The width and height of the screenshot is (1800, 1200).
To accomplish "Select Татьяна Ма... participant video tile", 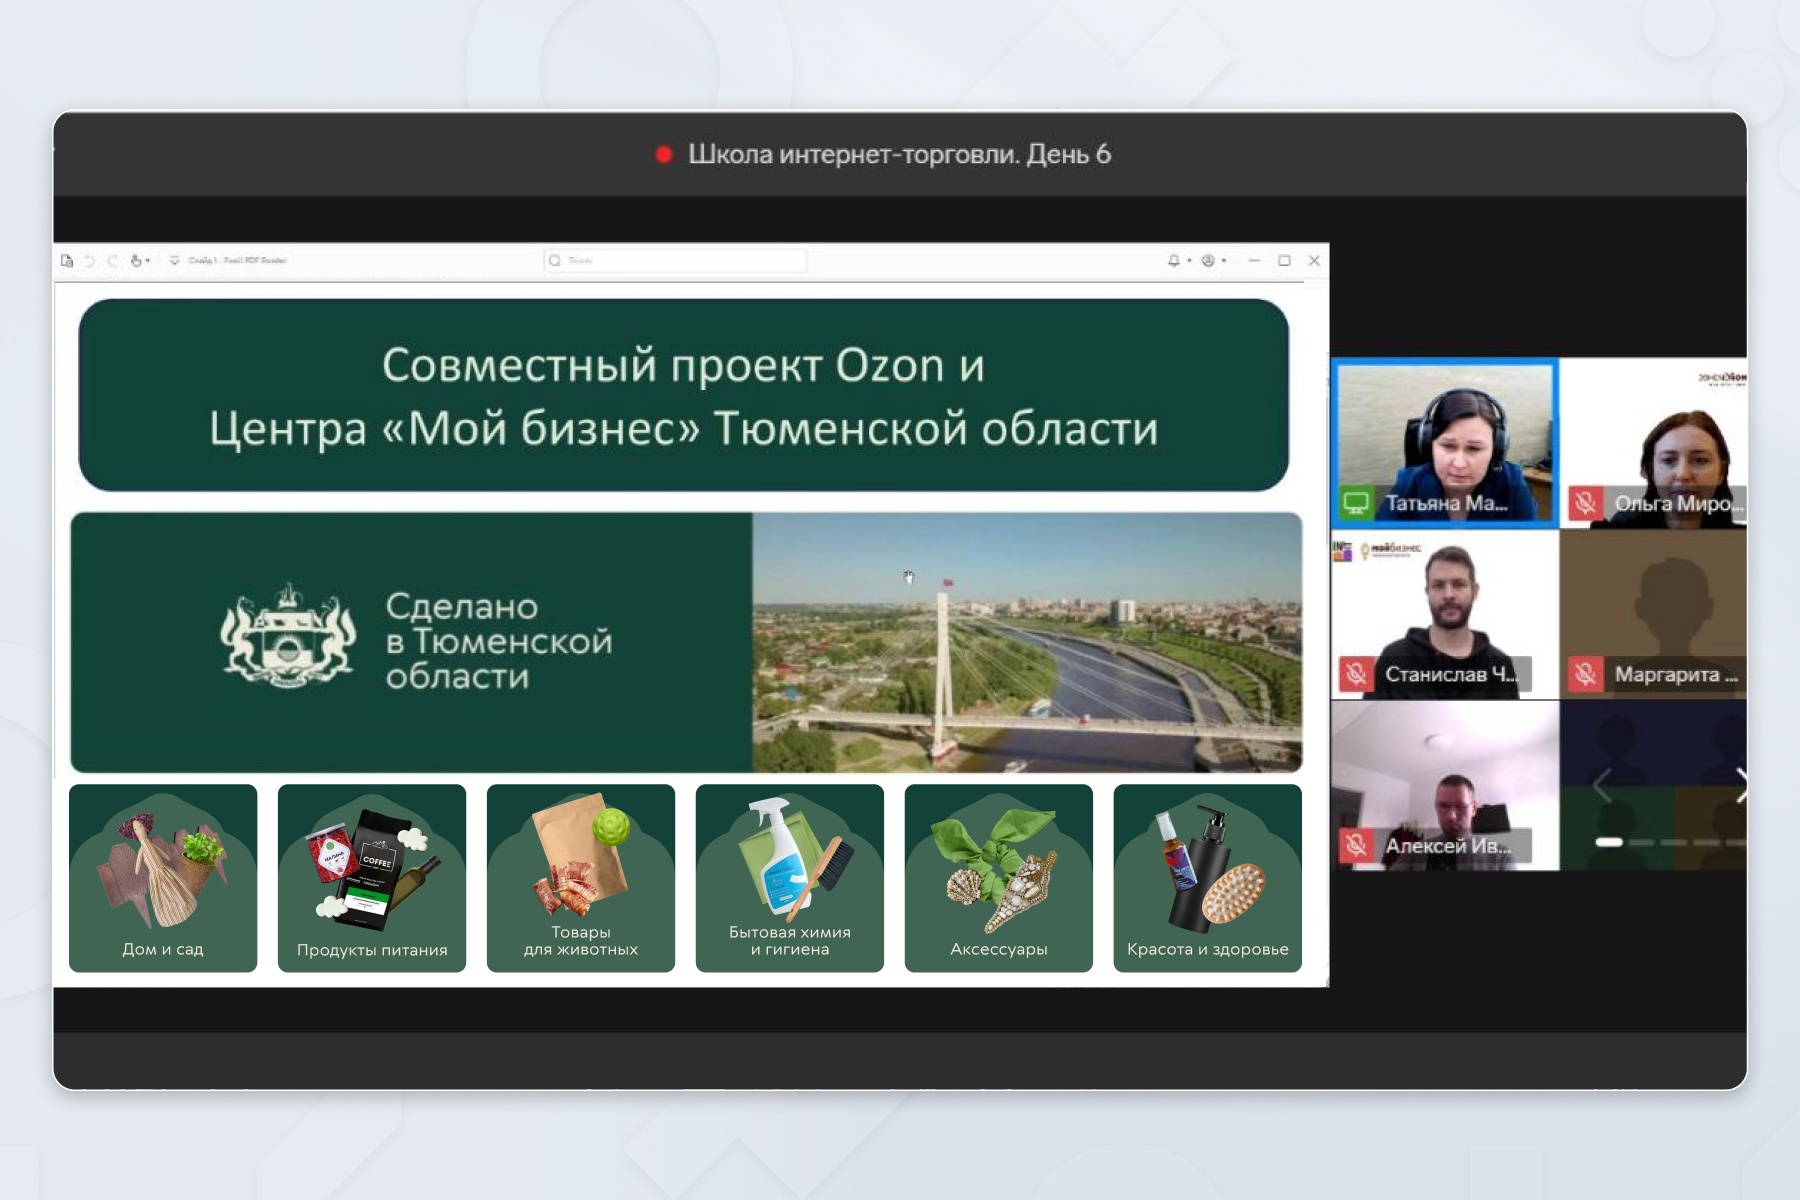I will tap(1445, 443).
